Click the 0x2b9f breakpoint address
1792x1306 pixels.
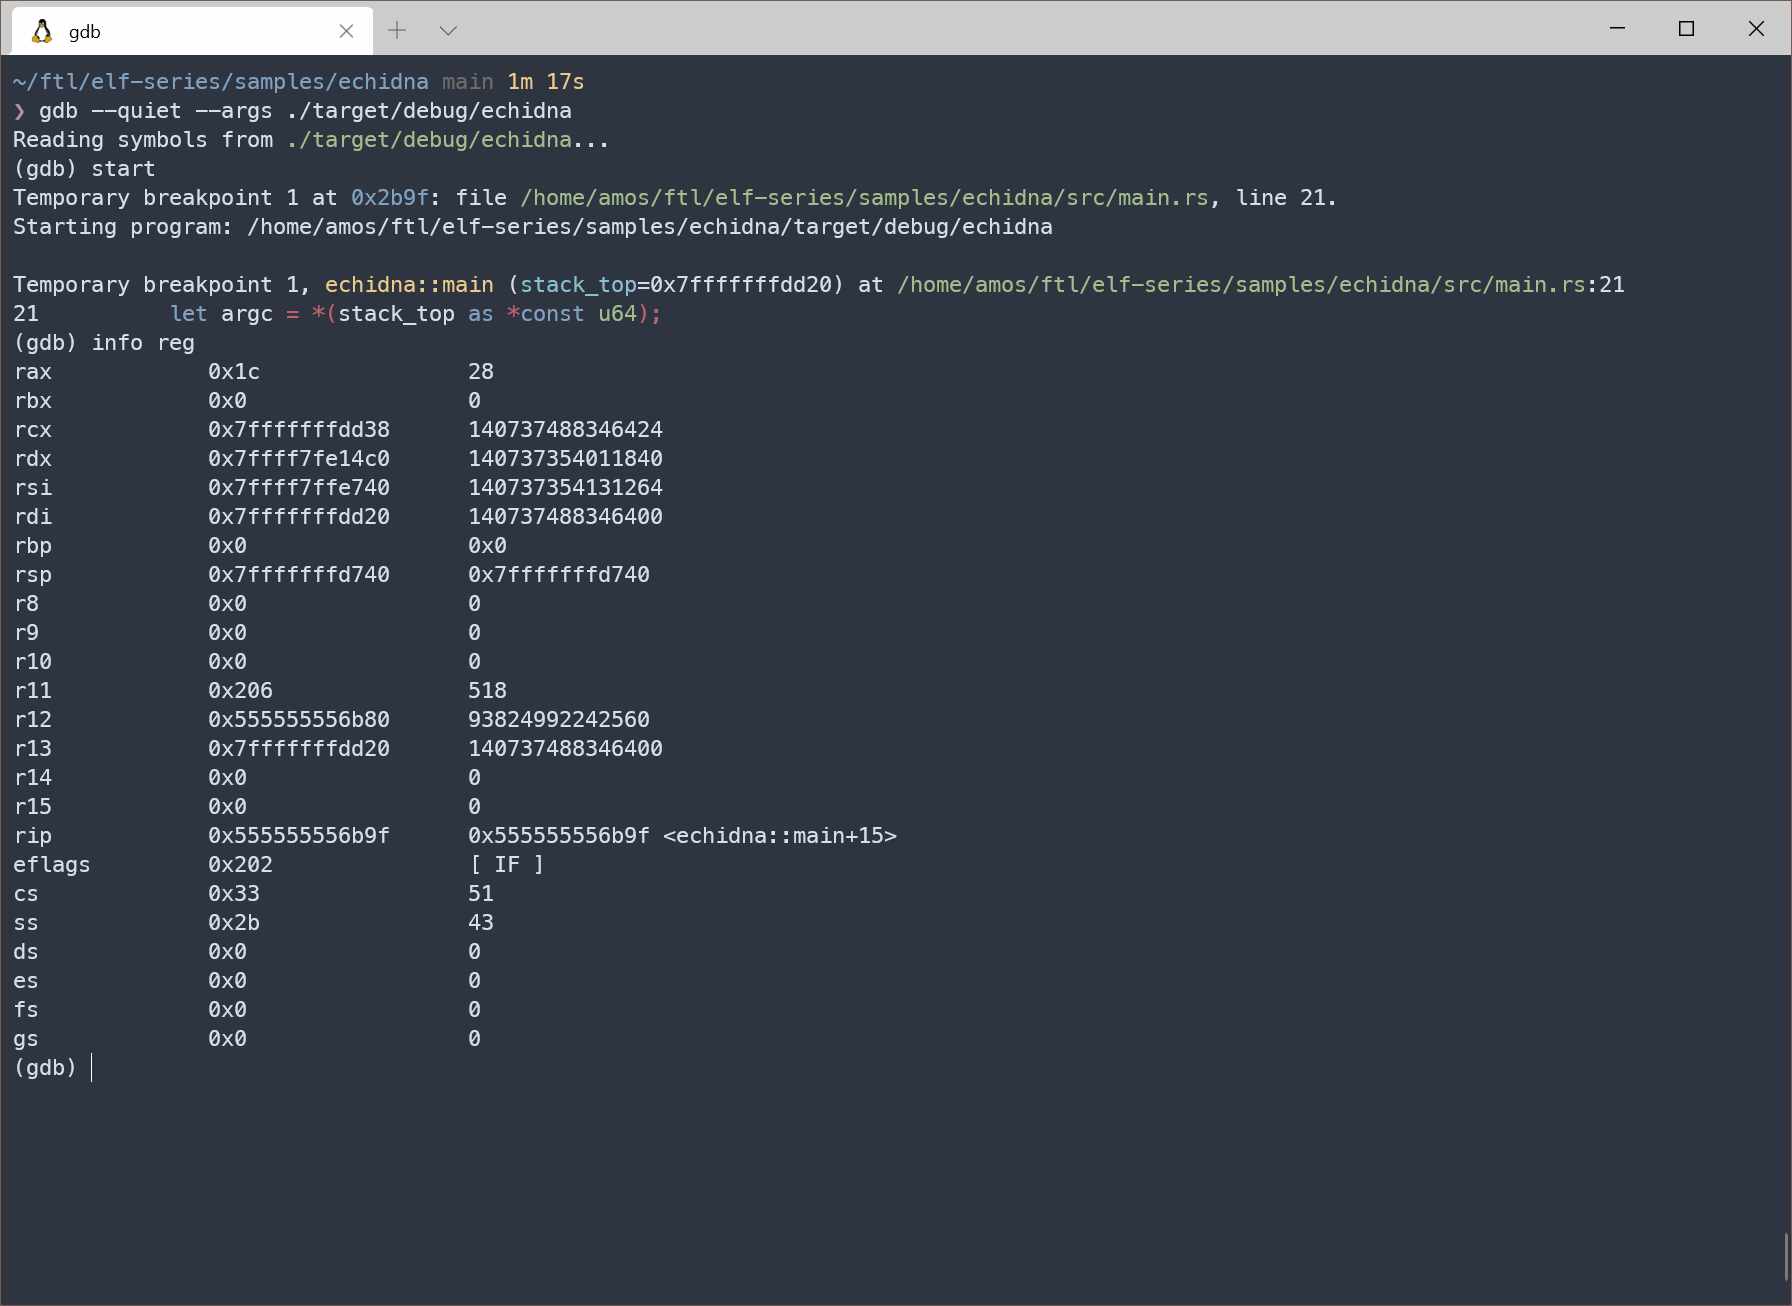coord(389,198)
